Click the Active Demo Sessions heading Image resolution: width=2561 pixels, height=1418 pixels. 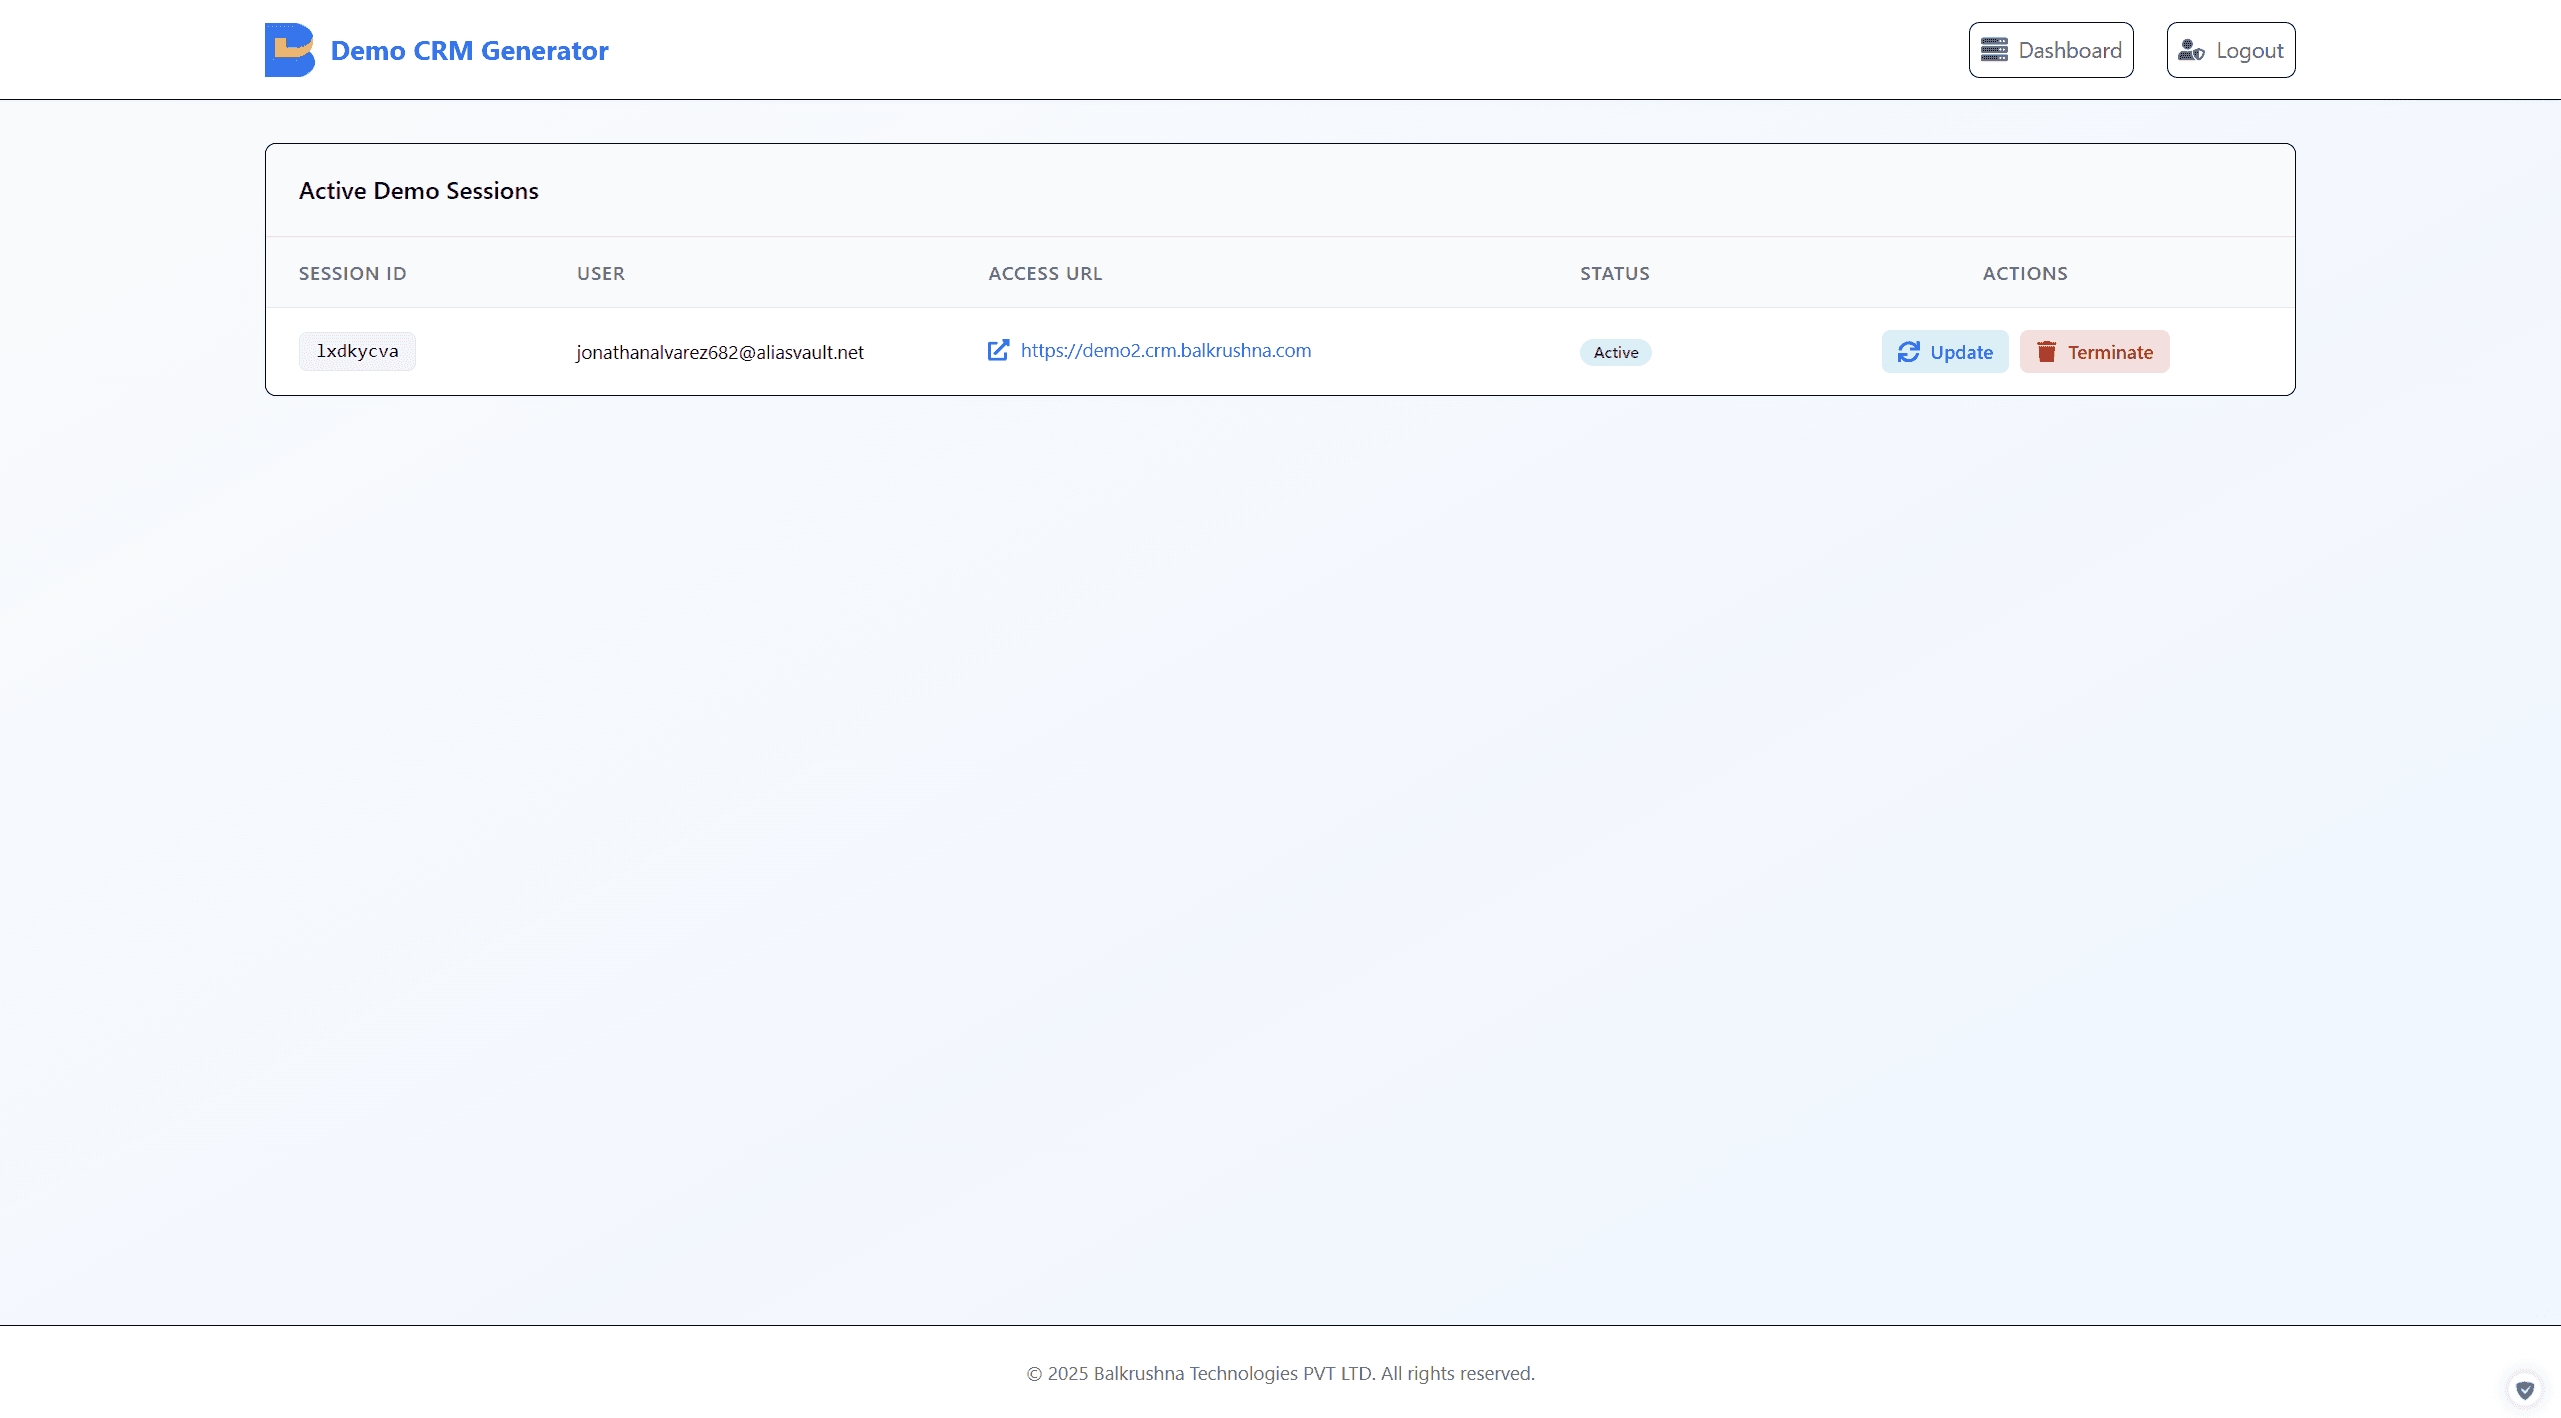pyautogui.click(x=418, y=190)
